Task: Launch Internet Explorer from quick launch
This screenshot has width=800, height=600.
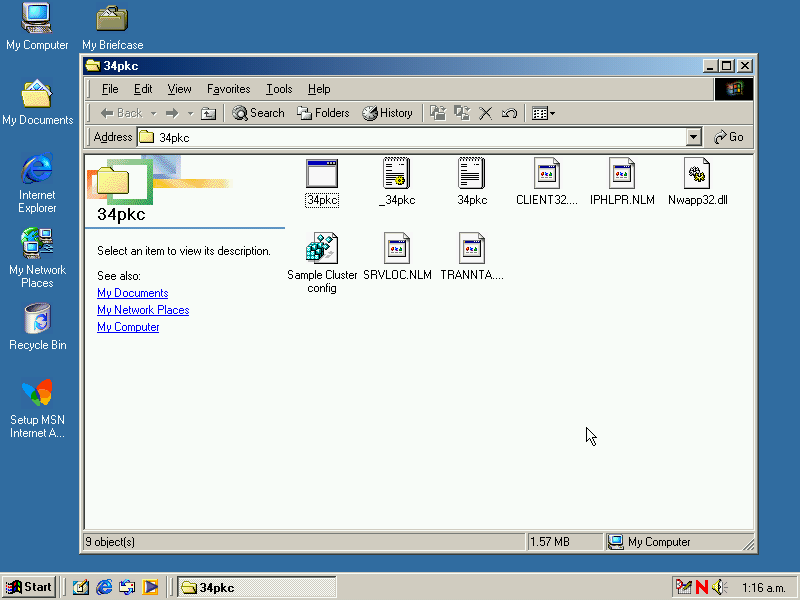Action: click(x=104, y=587)
